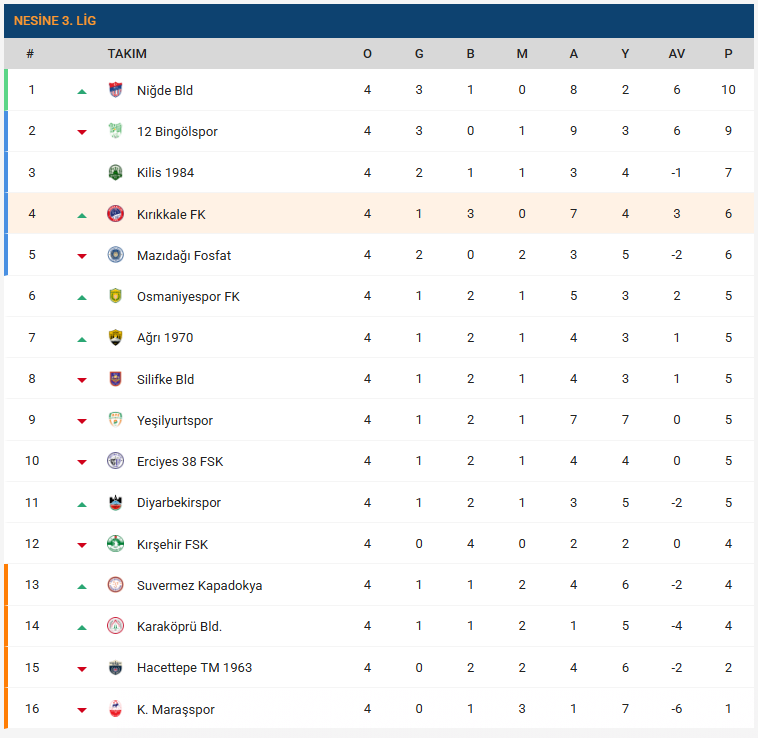Click the Osmaniyespor FK club crest
The image size is (758, 738).
coord(115,296)
